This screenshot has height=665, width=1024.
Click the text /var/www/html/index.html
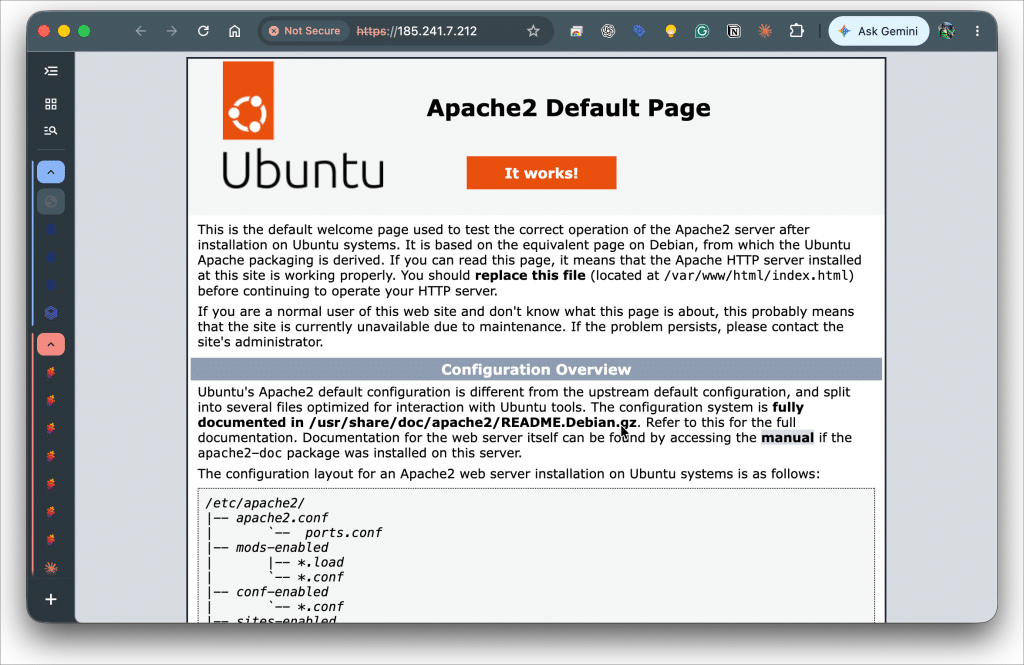[x=757, y=276]
